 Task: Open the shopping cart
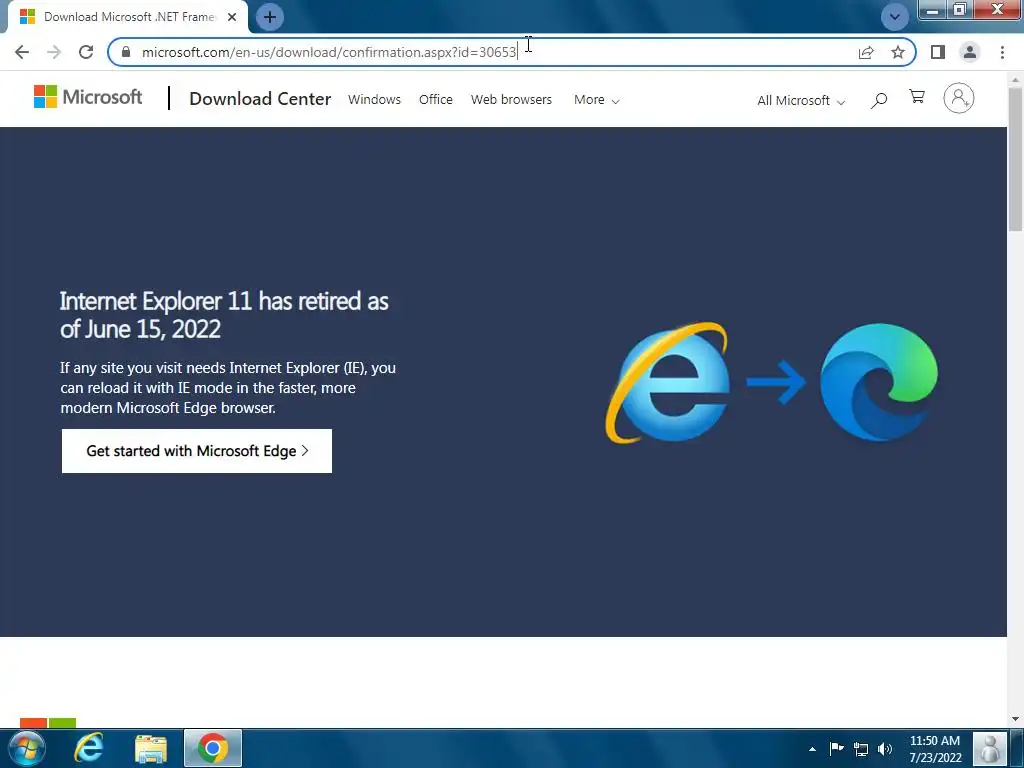tap(917, 97)
